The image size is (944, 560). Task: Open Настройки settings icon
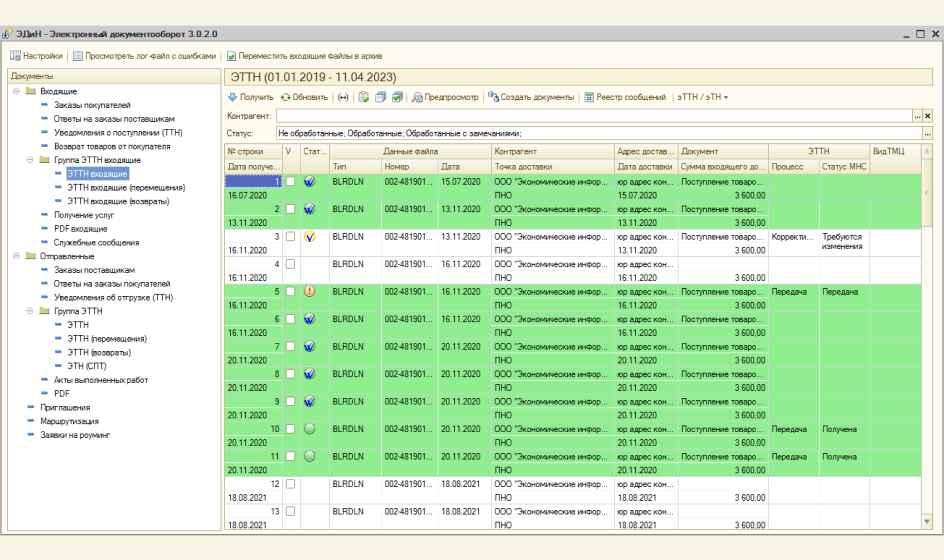[16, 56]
